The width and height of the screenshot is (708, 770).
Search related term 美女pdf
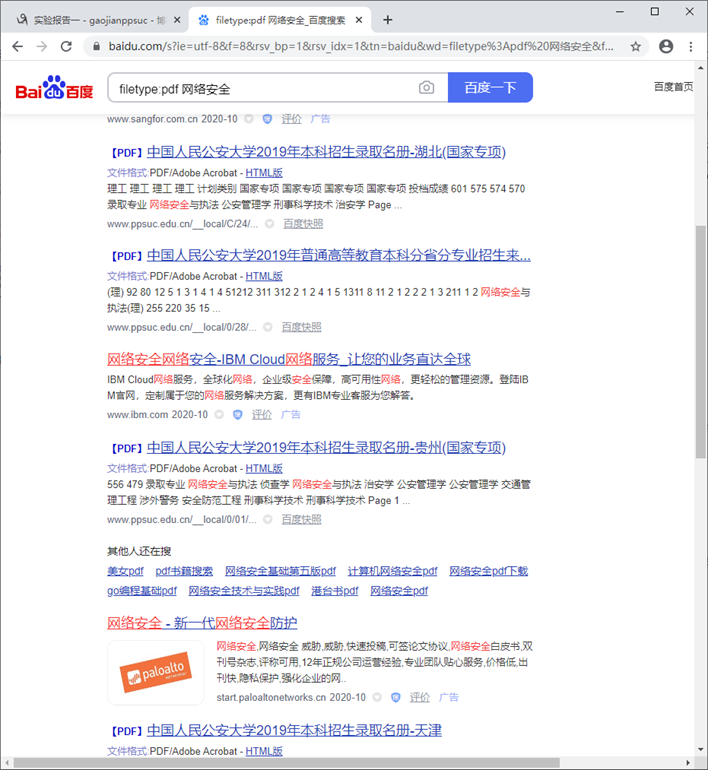(x=125, y=571)
